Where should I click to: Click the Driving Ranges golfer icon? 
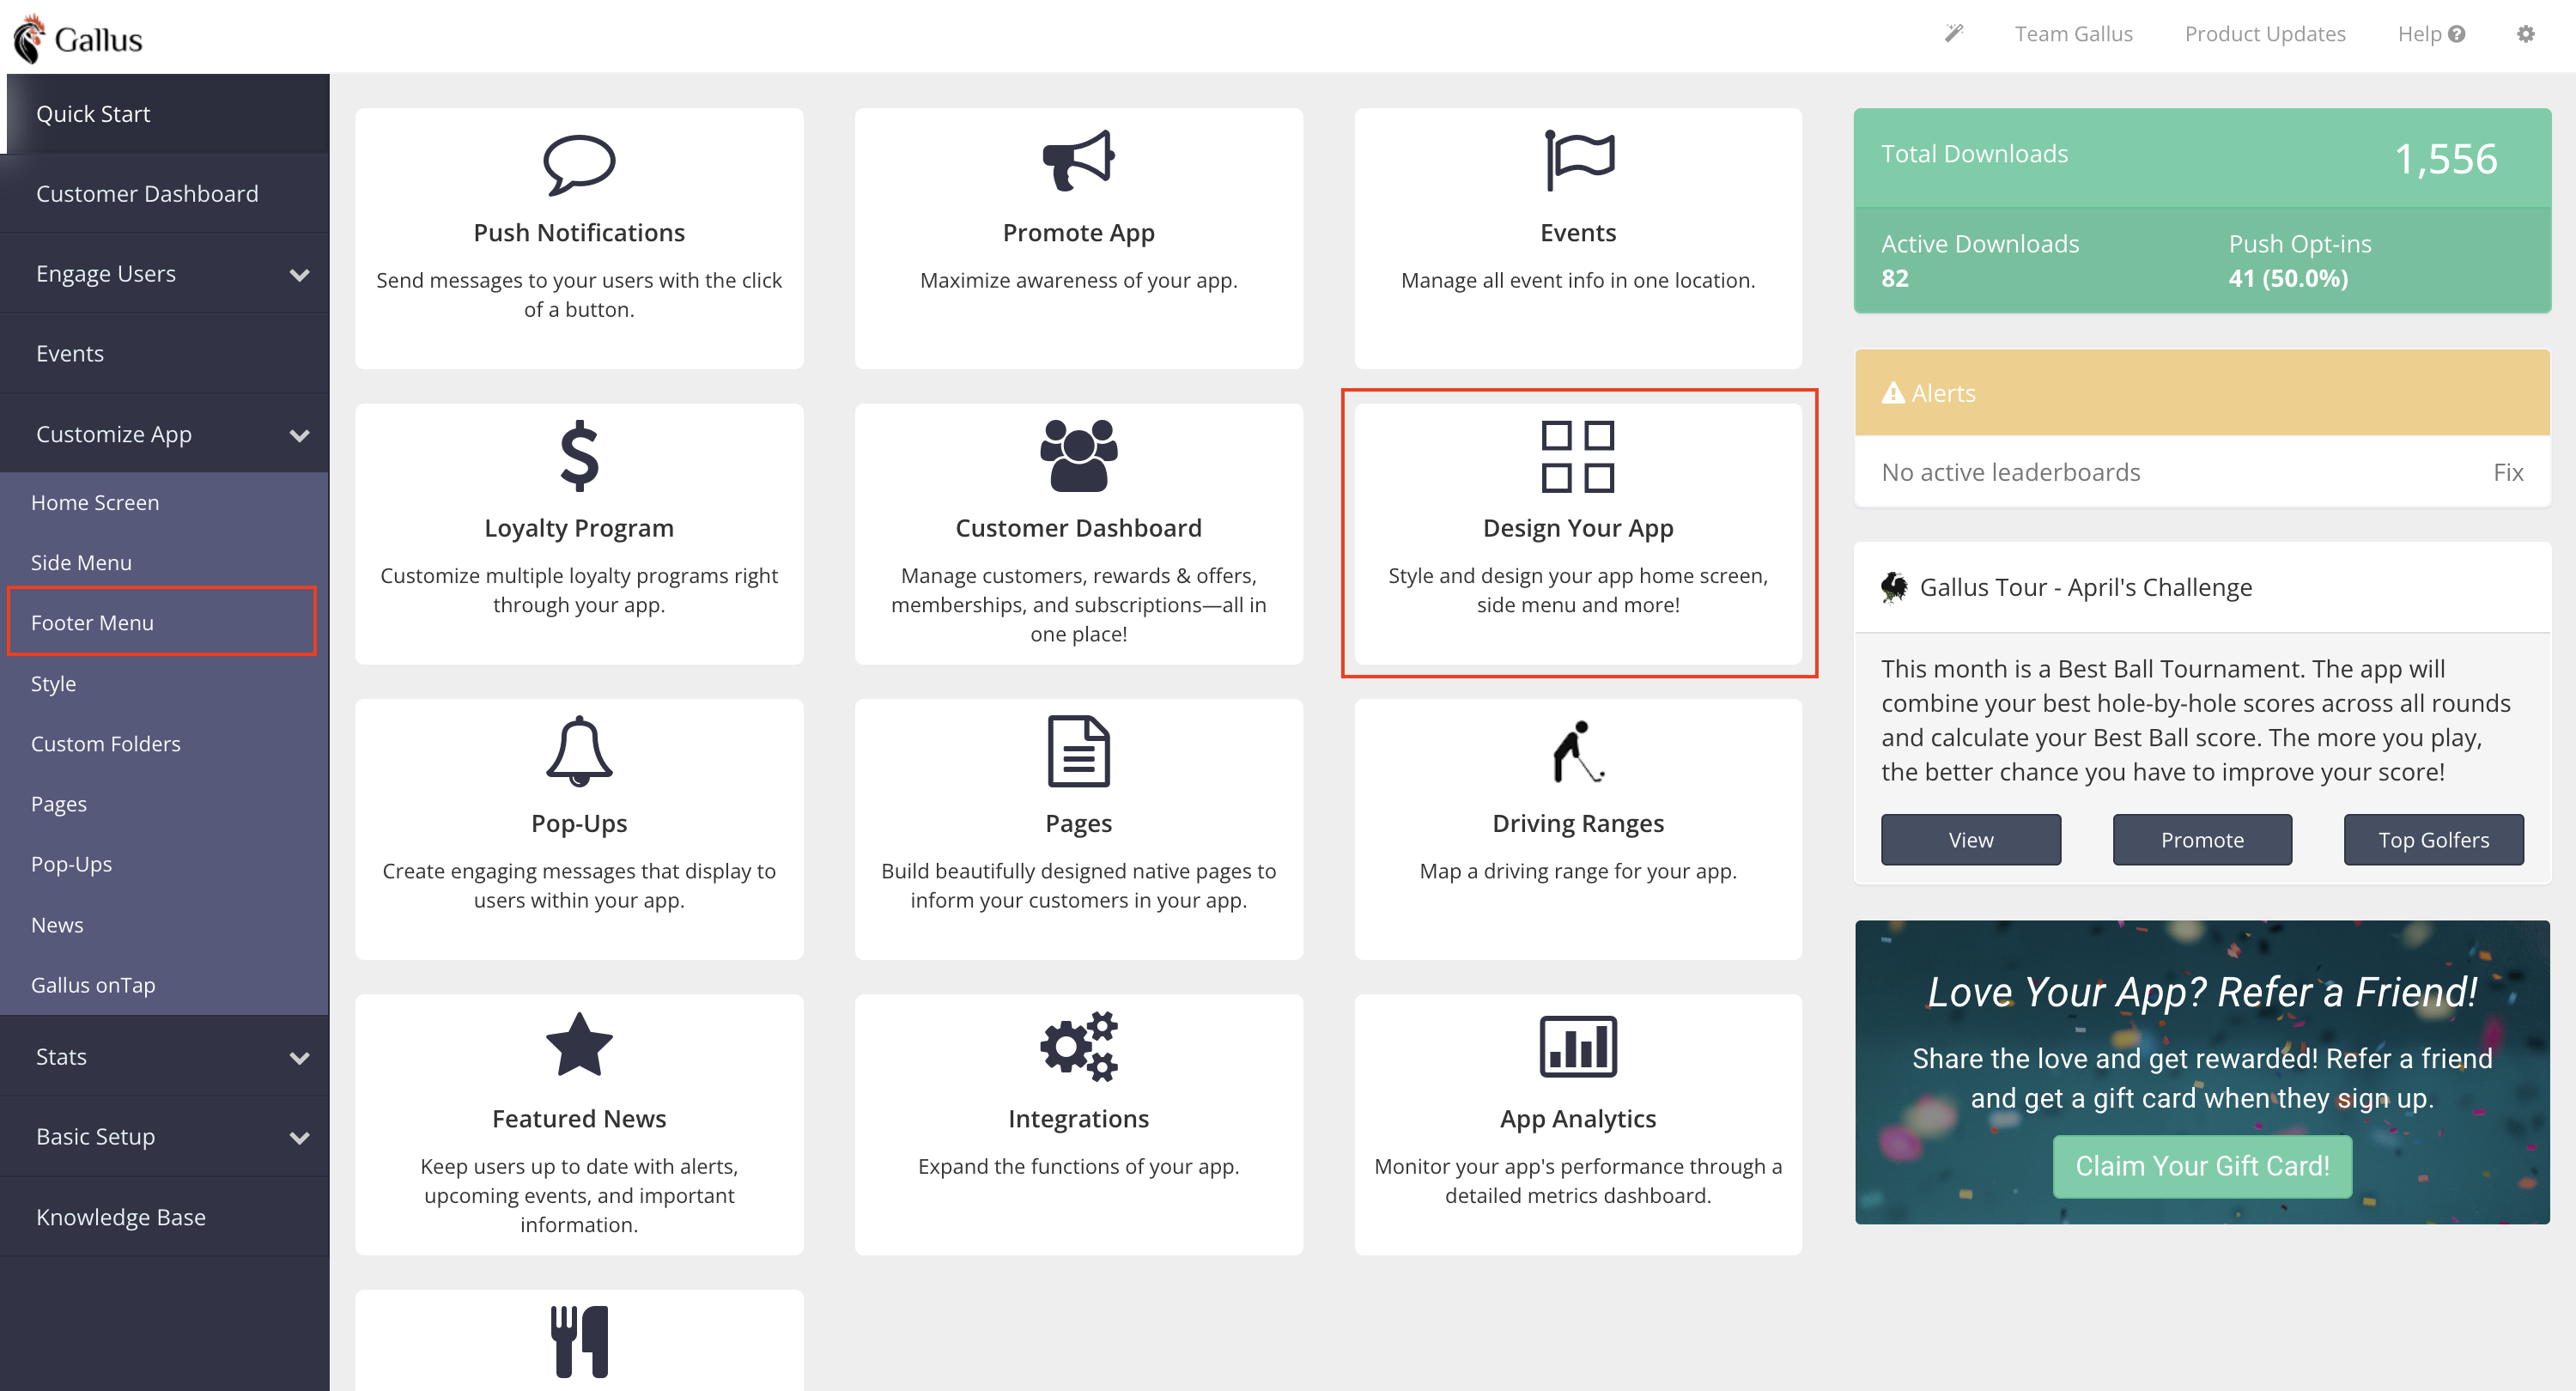coord(1578,751)
